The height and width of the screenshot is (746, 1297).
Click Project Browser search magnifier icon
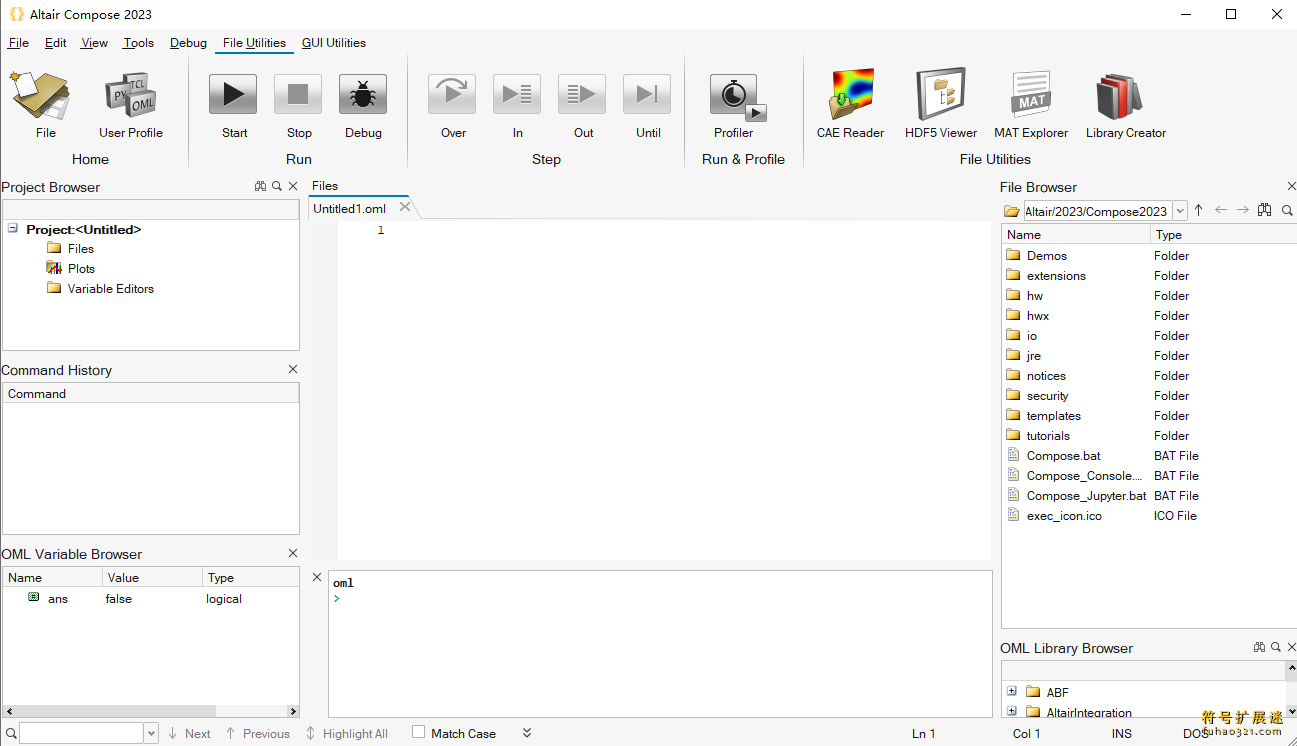[277, 186]
